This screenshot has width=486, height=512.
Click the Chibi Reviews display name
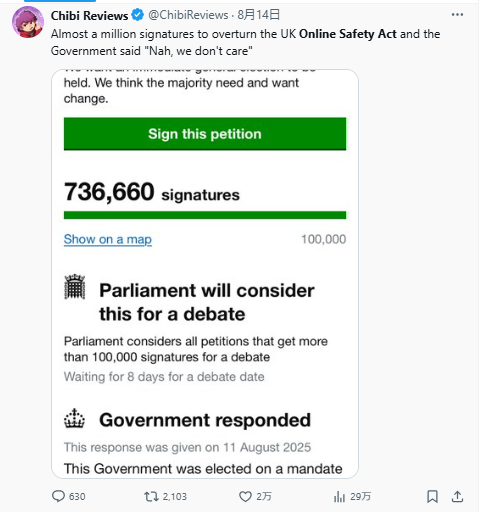pyautogui.click(x=89, y=15)
